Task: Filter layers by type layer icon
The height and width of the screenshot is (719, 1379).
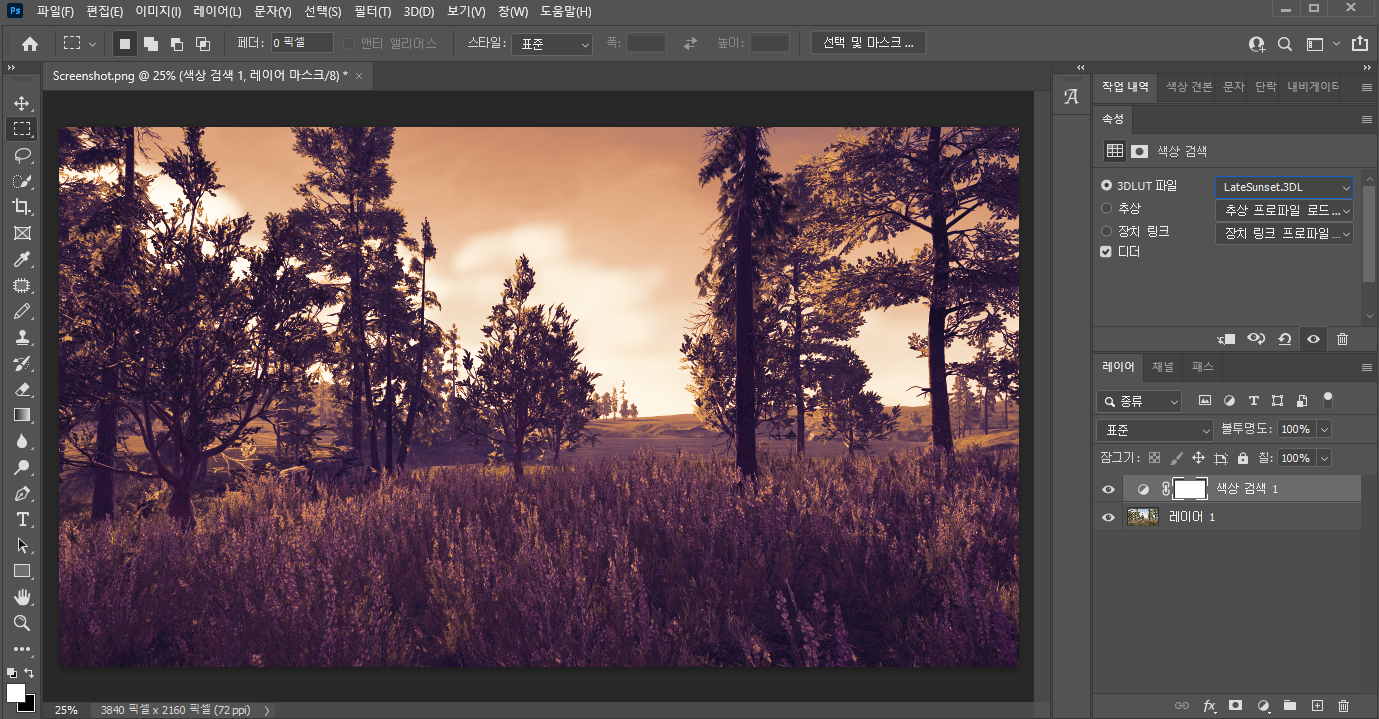Action: pos(1253,401)
